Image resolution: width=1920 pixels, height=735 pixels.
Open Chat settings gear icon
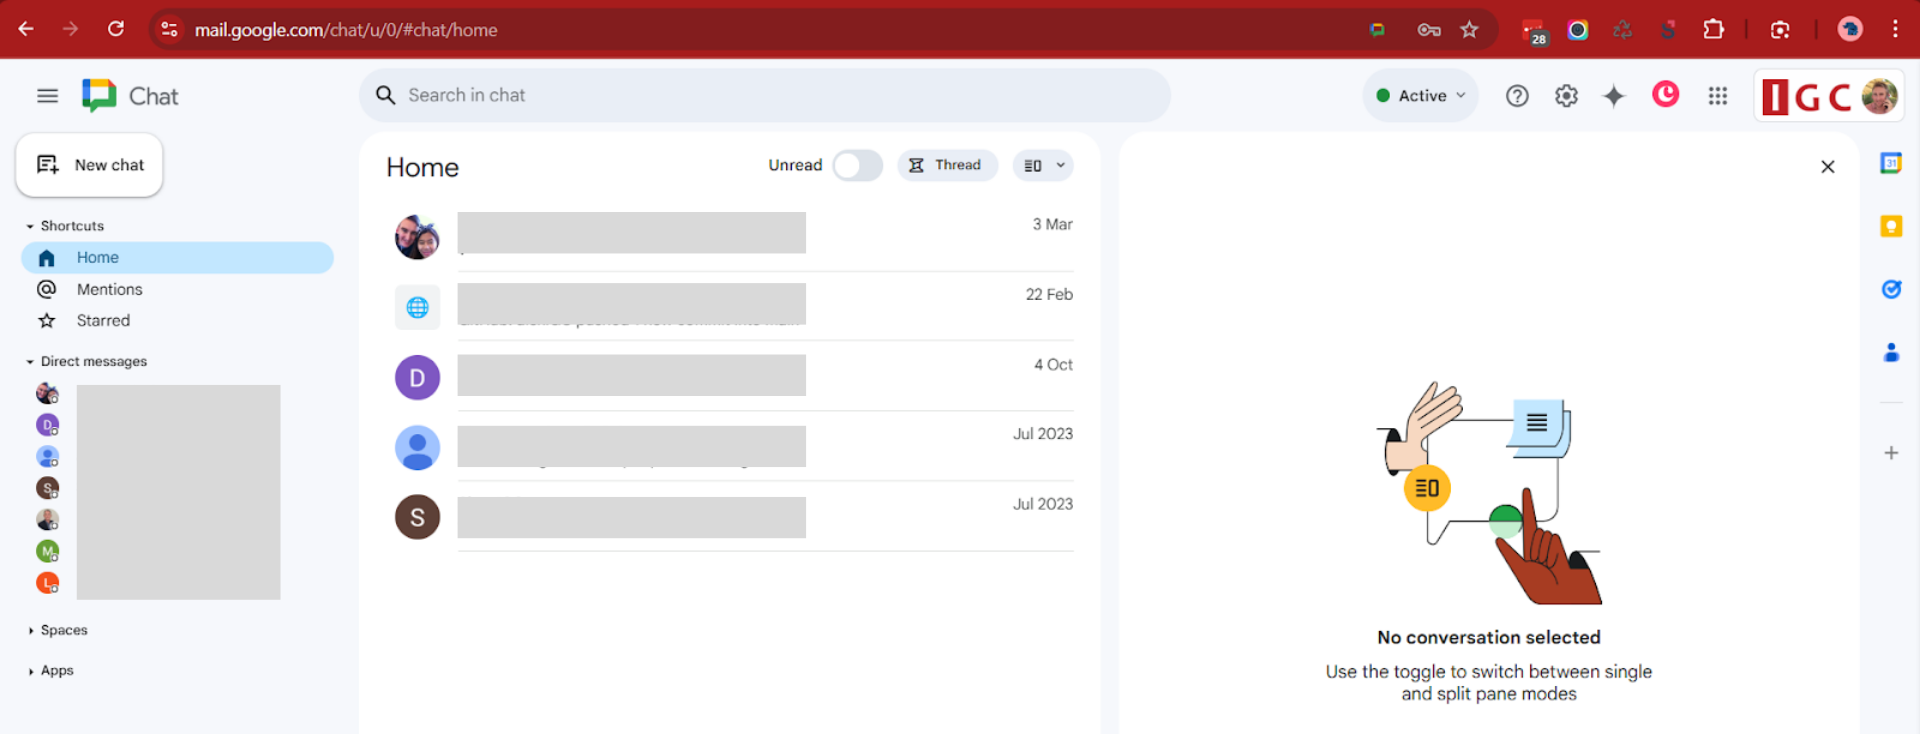pos(1566,96)
